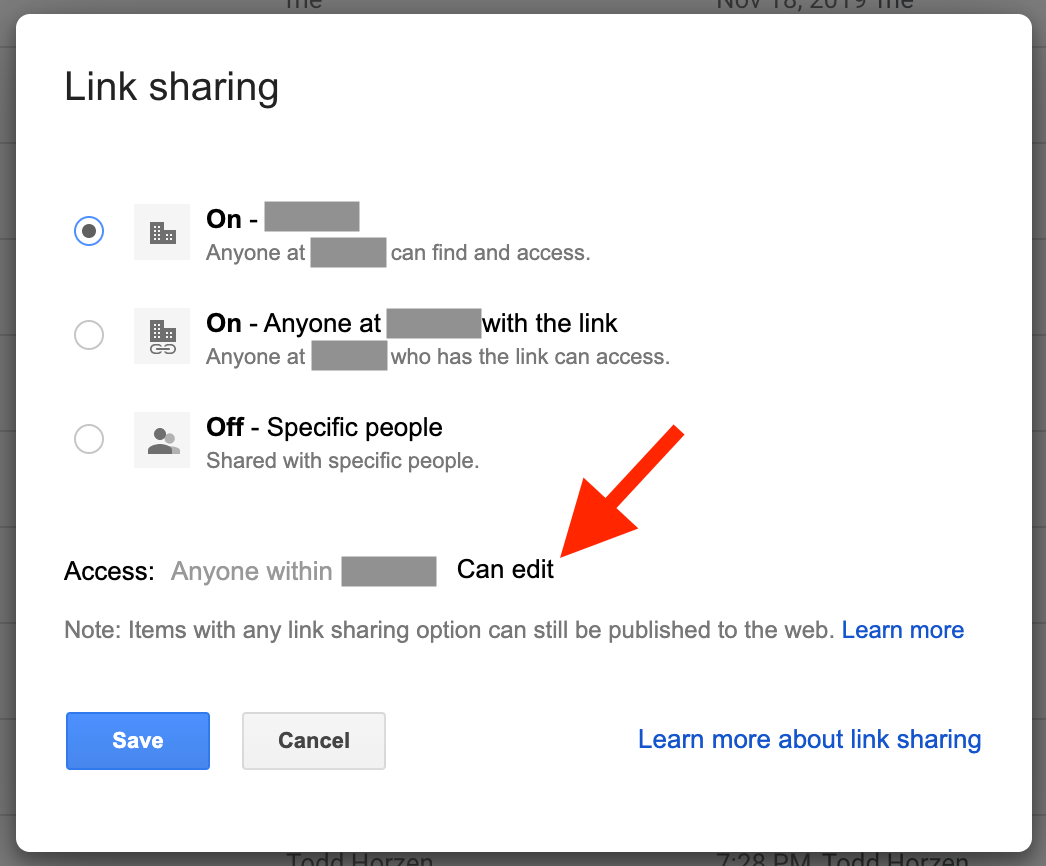This screenshot has width=1046, height=866.
Task: Open 'Learn more about link sharing' link
Action: (809, 739)
